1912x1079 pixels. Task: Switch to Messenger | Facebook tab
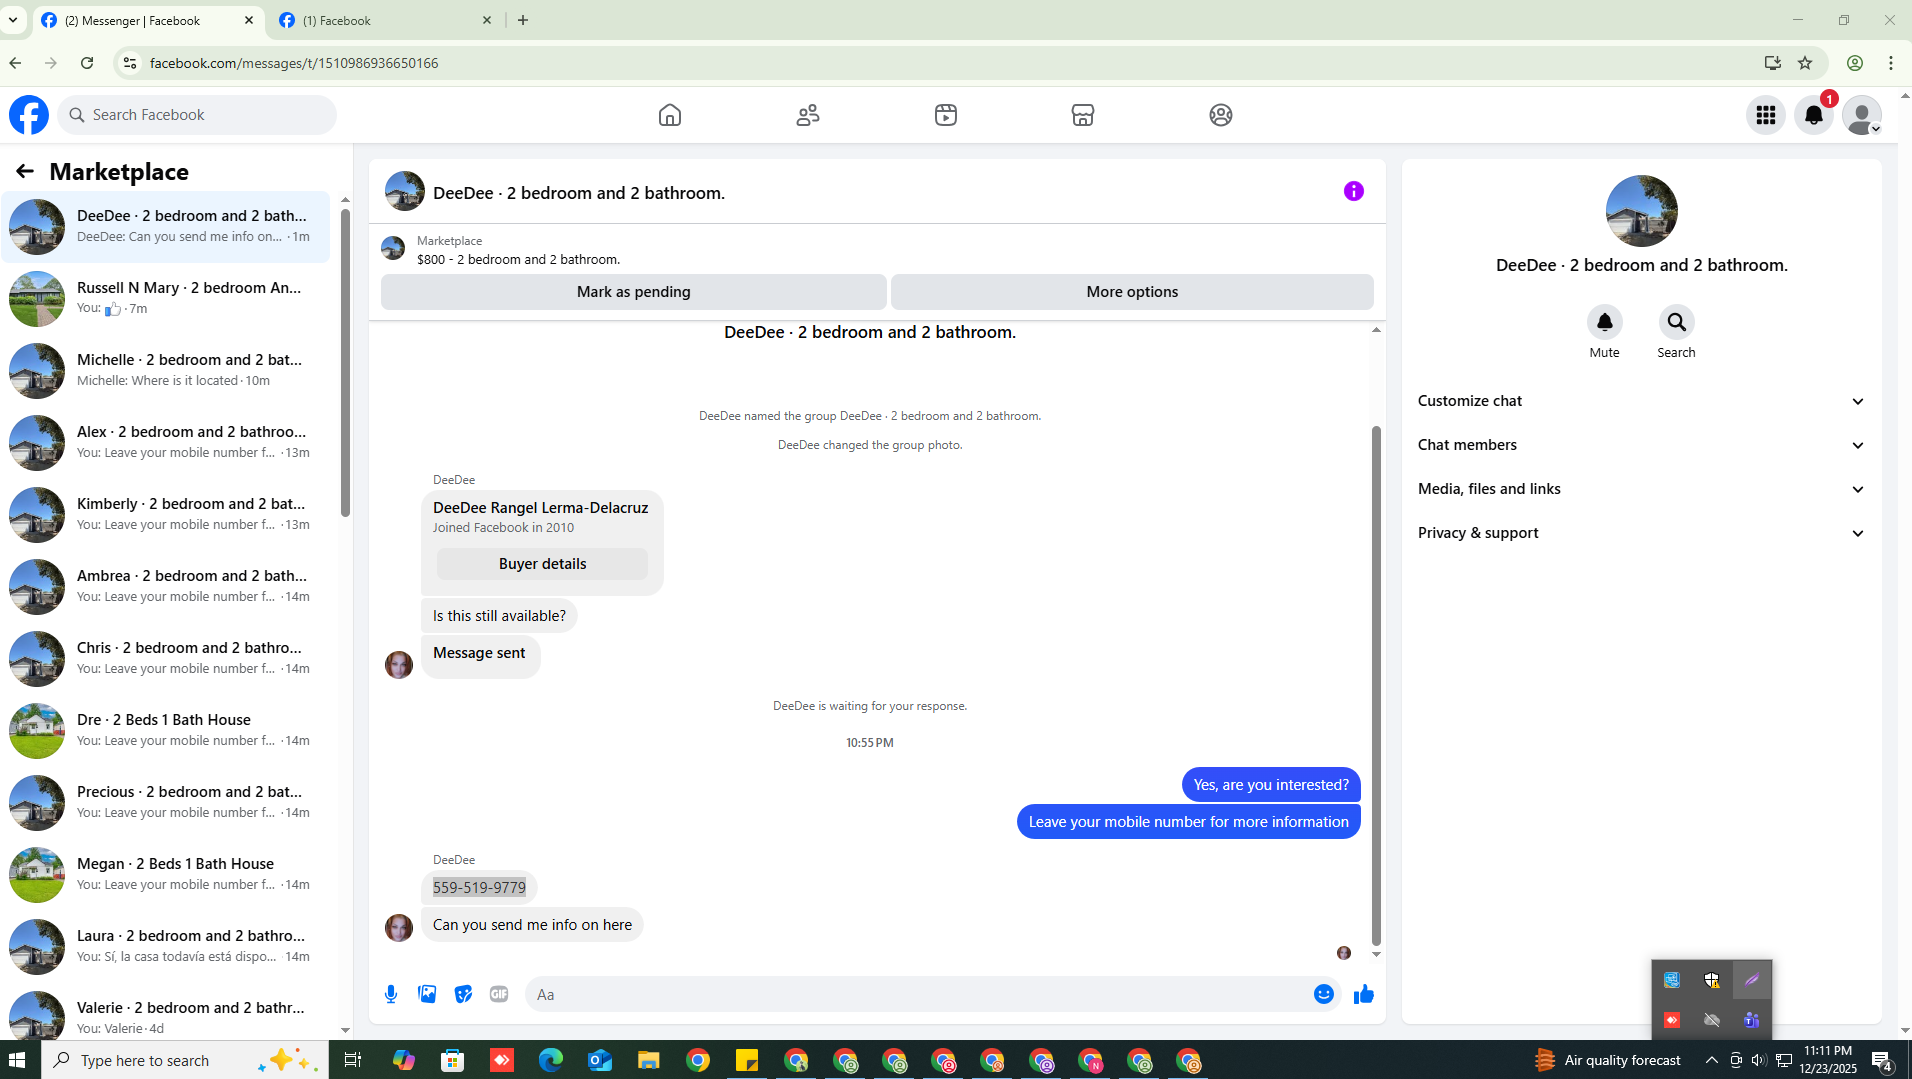pos(148,20)
